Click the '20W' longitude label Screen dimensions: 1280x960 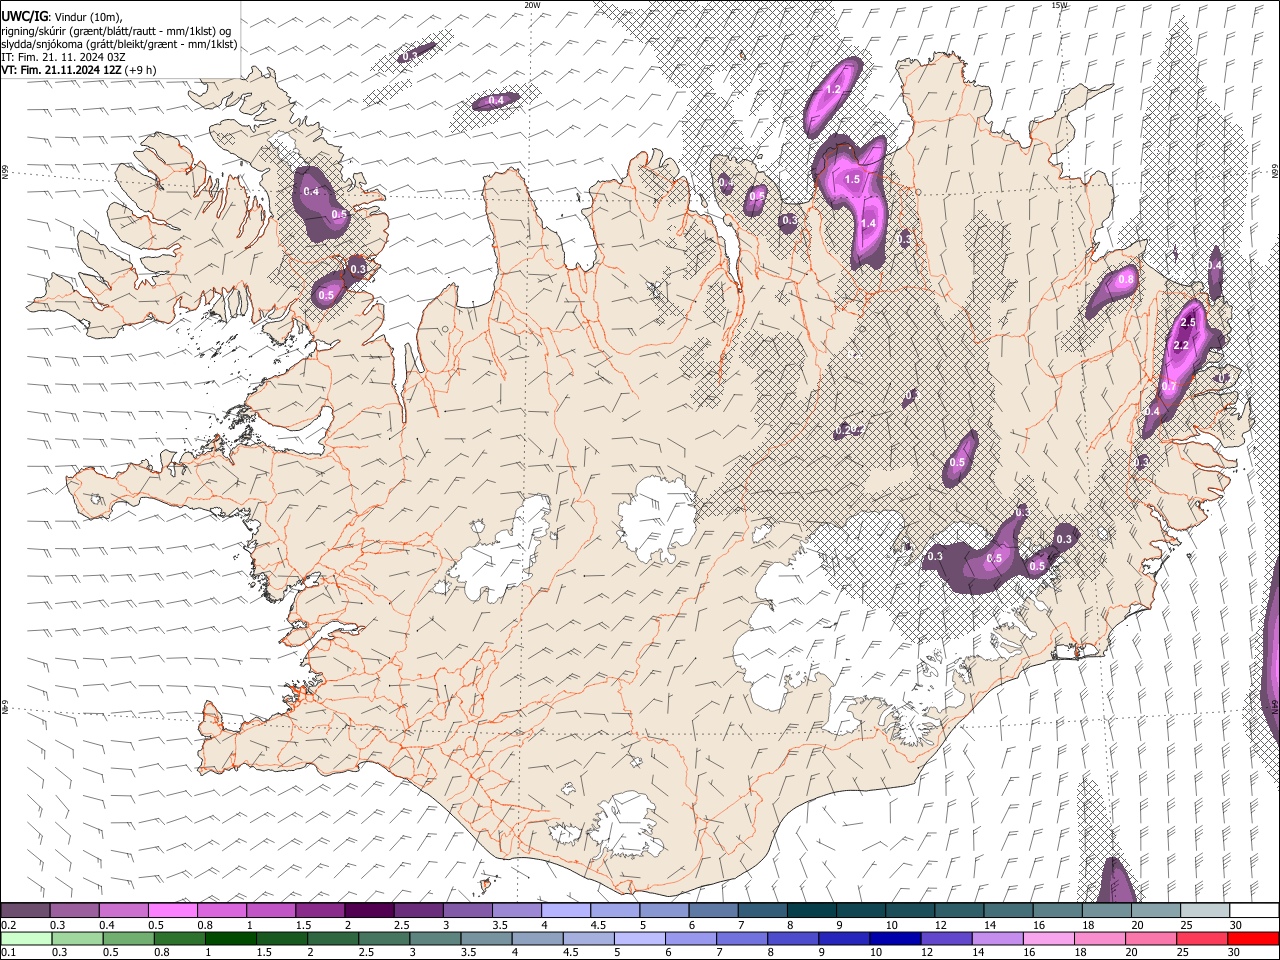532,5
